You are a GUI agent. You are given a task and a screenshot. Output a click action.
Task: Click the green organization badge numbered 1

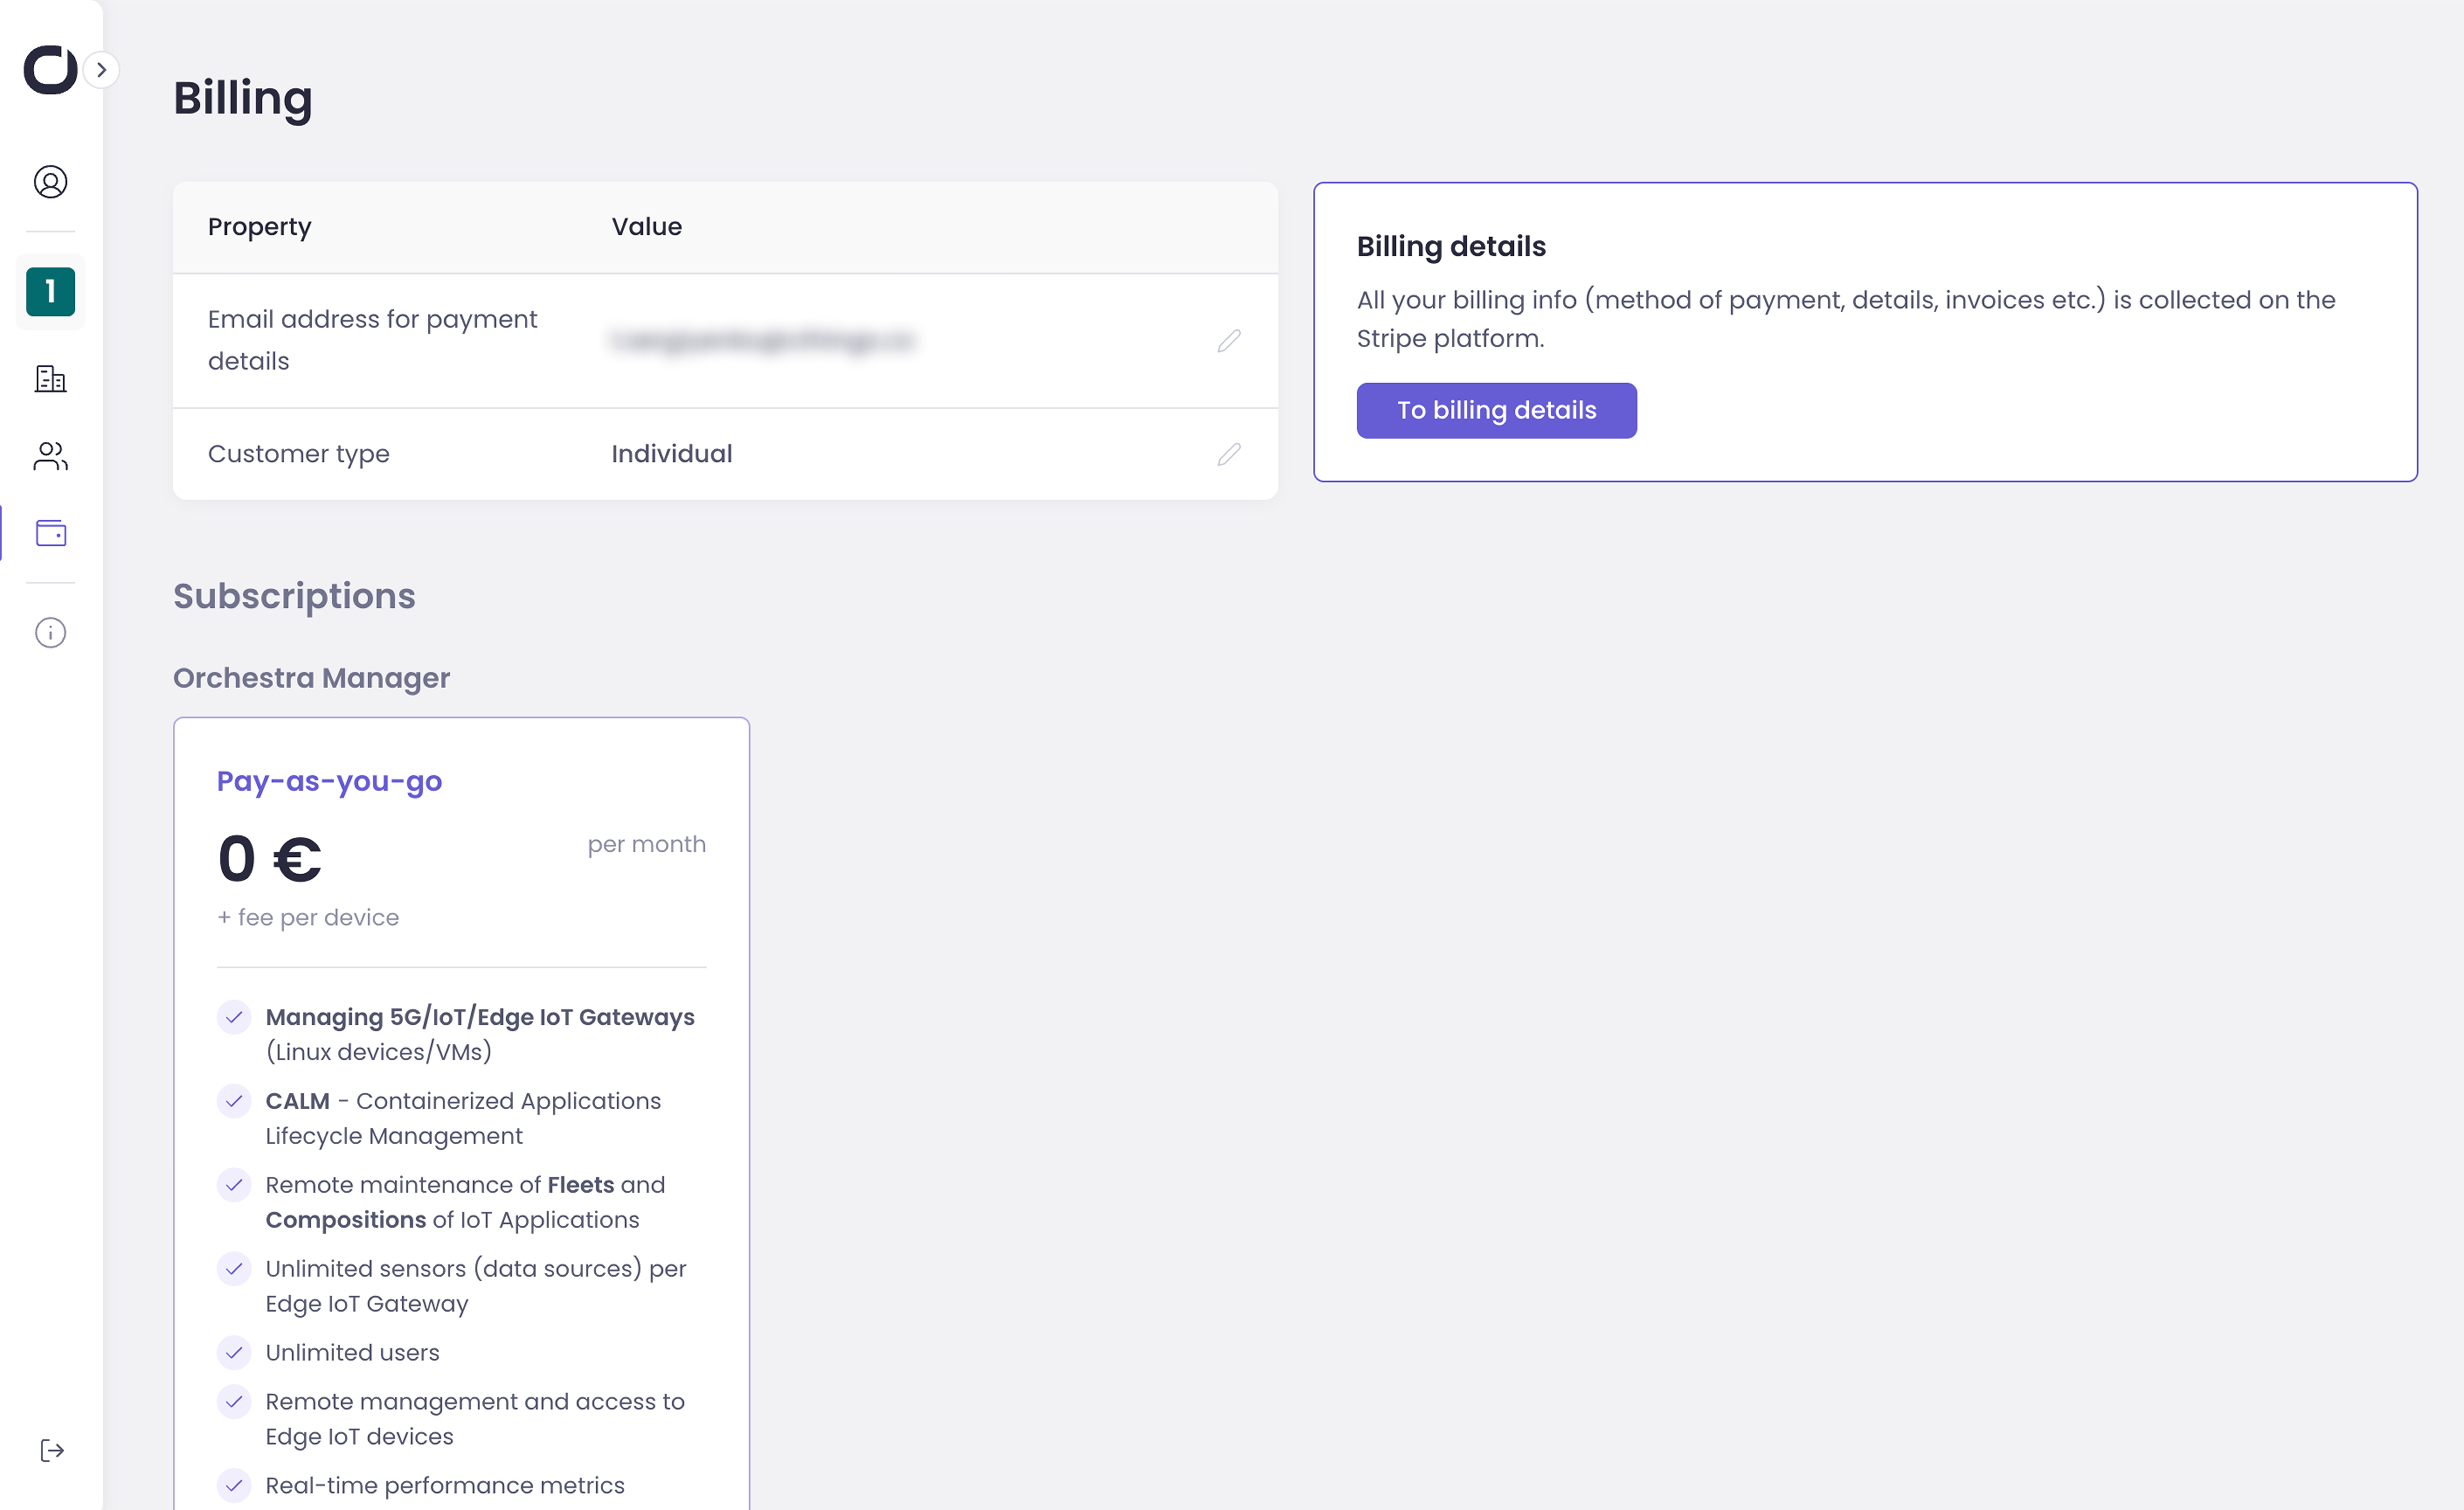50,292
